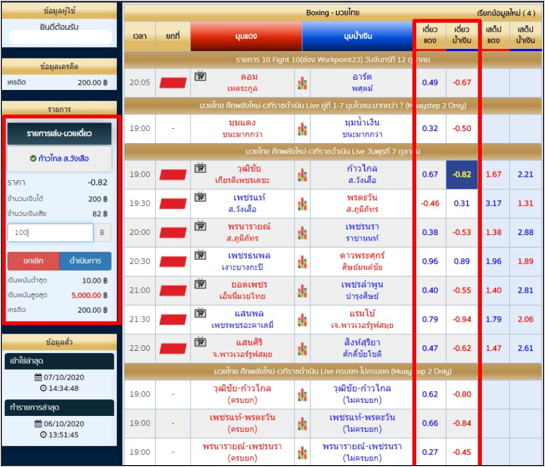Image resolution: width=545 pixels, height=467 pixels.
Task: Click the TV icon beside พรนารายณ์ ส.ภูมิภัทร
Action: [200, 226]
